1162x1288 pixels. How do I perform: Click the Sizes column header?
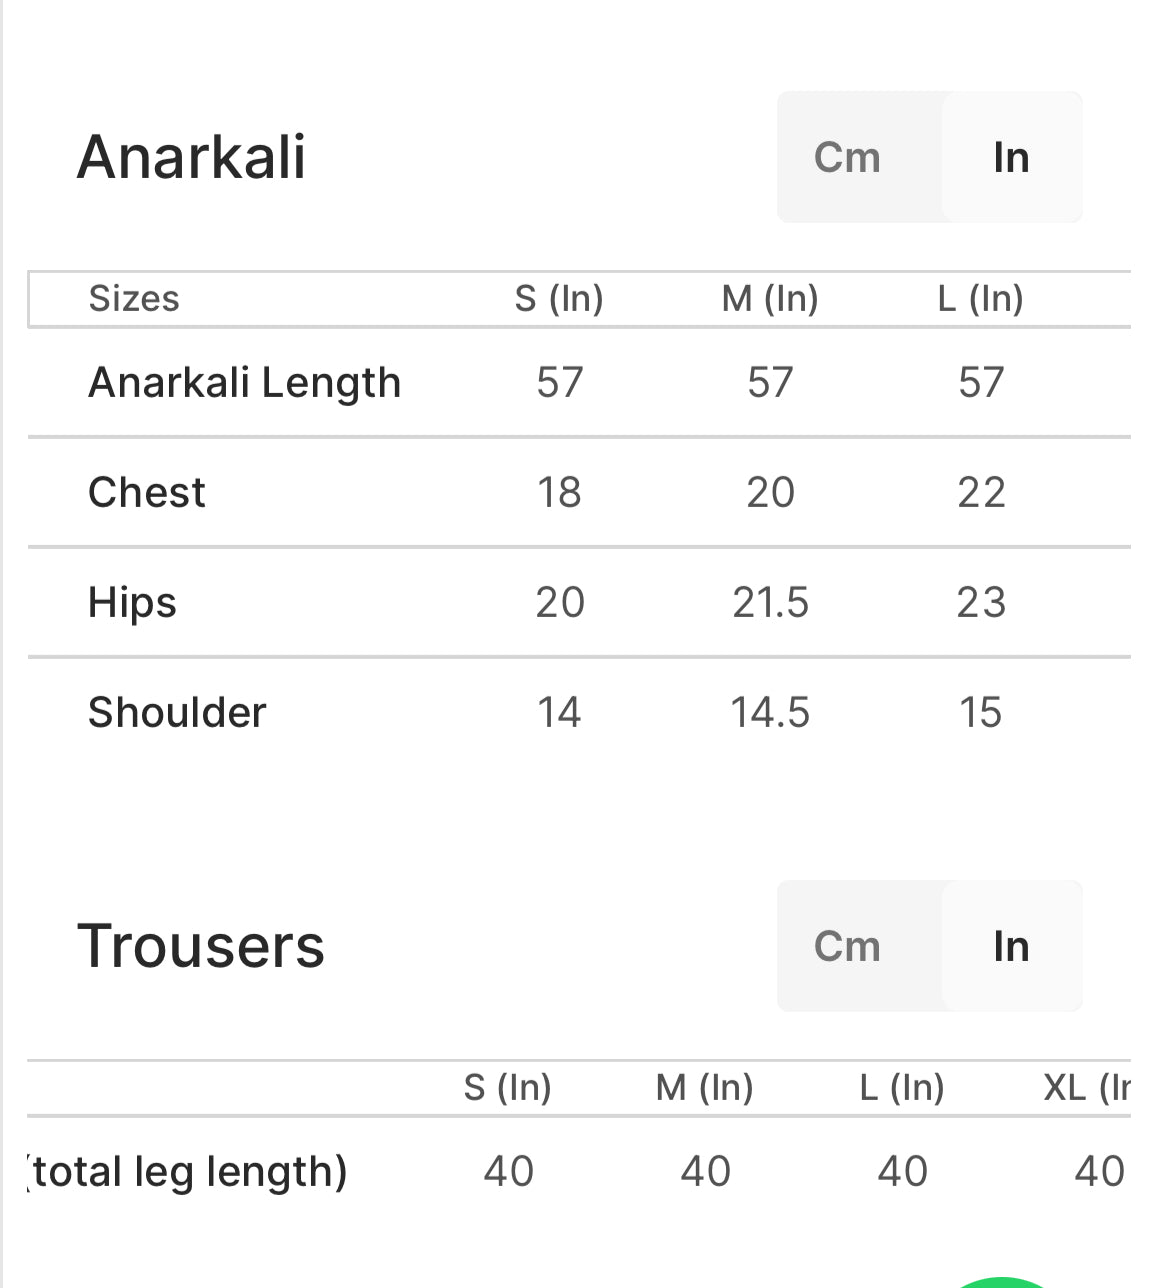tap(134, 298)
